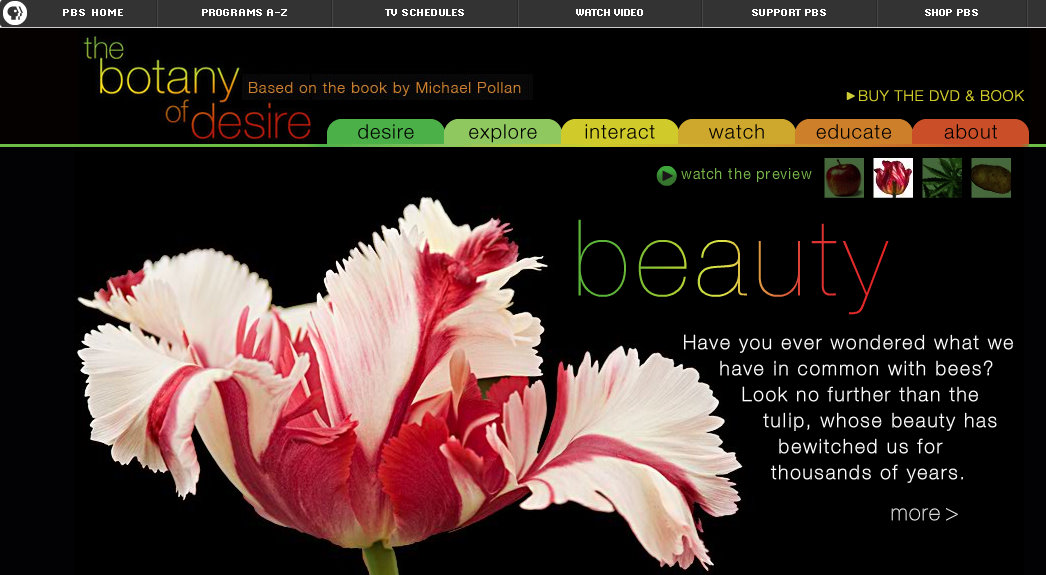Click Support PBS

pyautogui.click(x=789, y=13)
